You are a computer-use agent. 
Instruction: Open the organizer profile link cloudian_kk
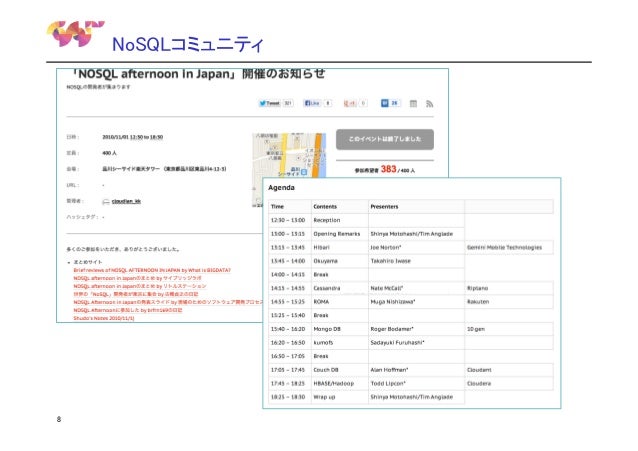point(126,201)
